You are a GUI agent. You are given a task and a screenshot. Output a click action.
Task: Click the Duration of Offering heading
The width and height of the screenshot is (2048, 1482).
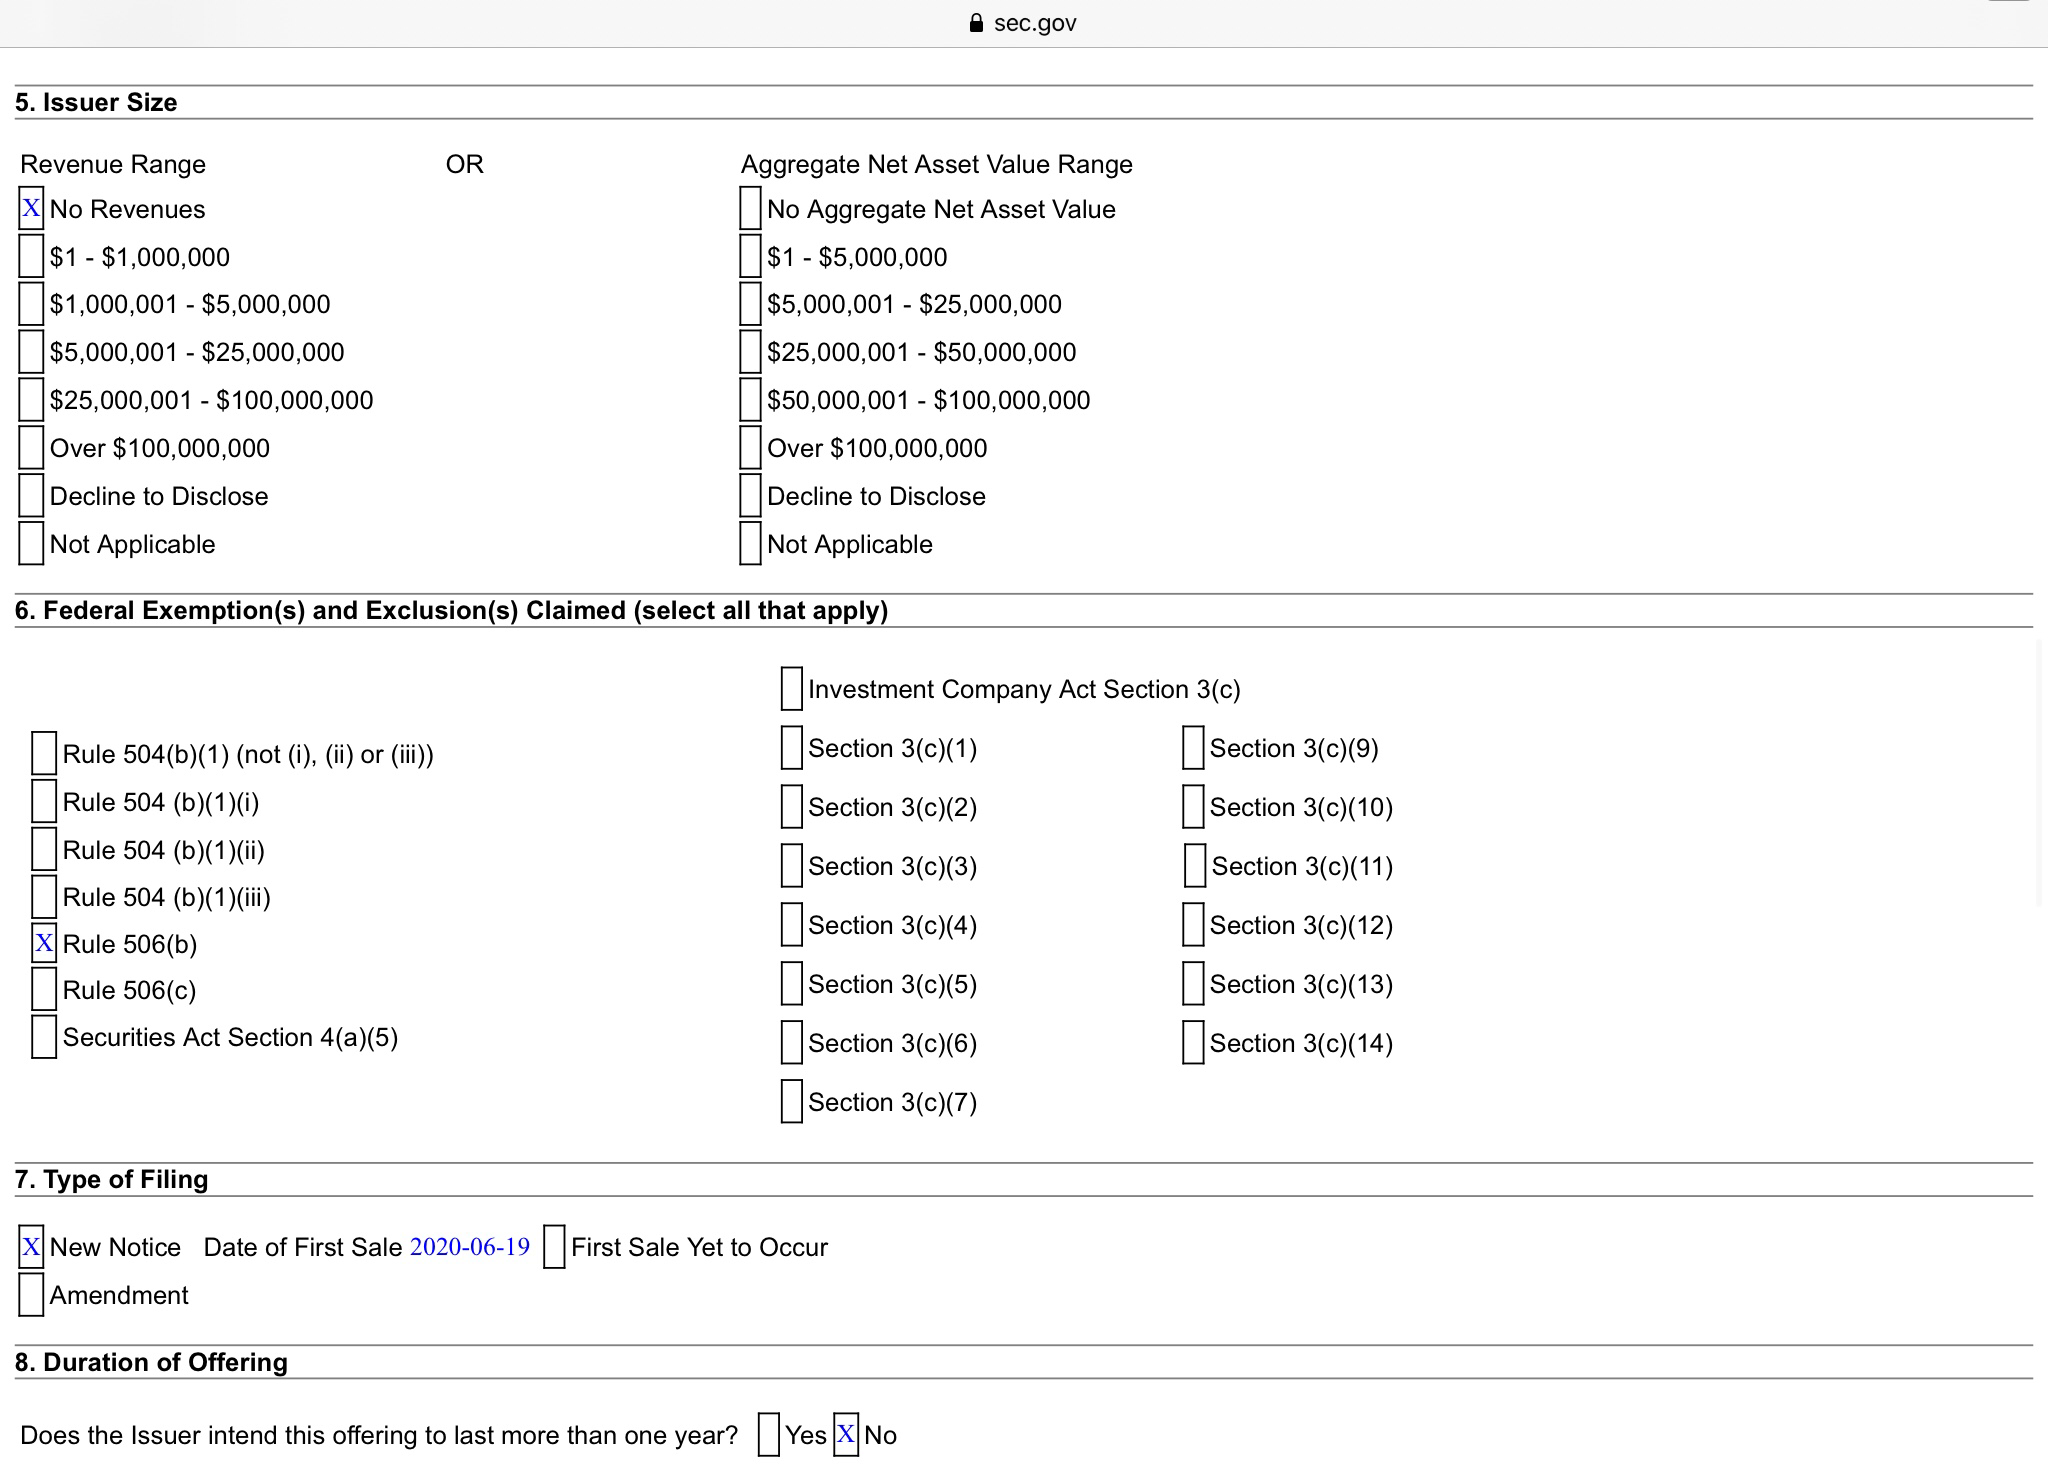pos(151,1362)
